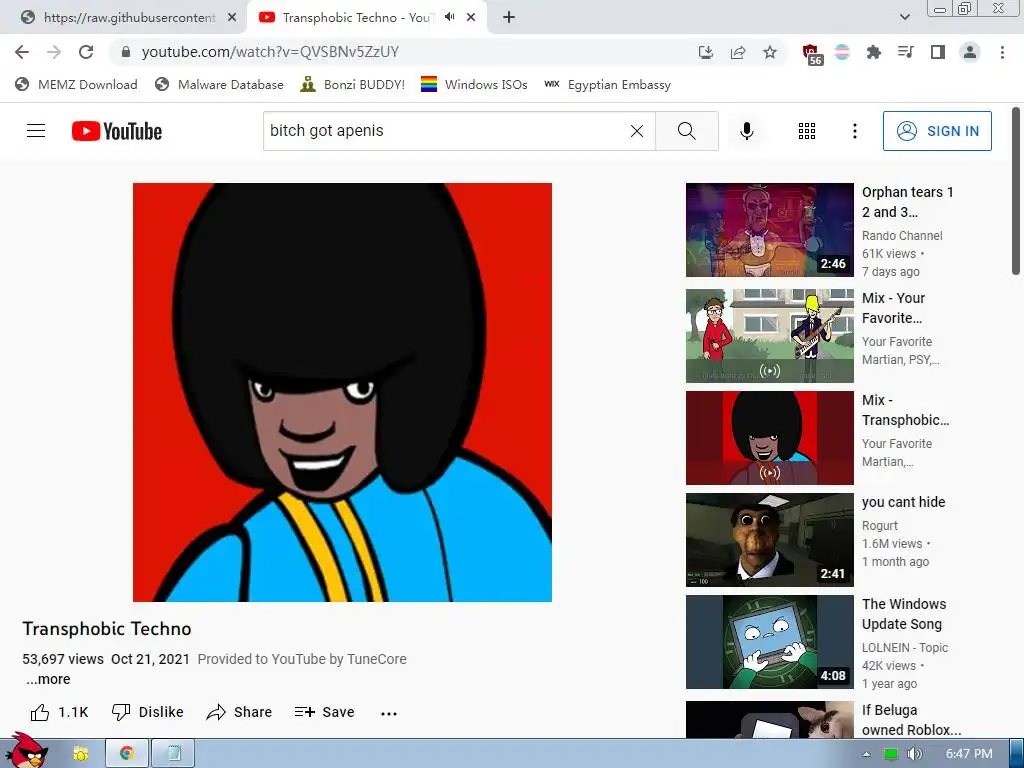Switch to the raw.githubusercontent tab
Screen dimensions: 1024x768
[x=129, y=18]
